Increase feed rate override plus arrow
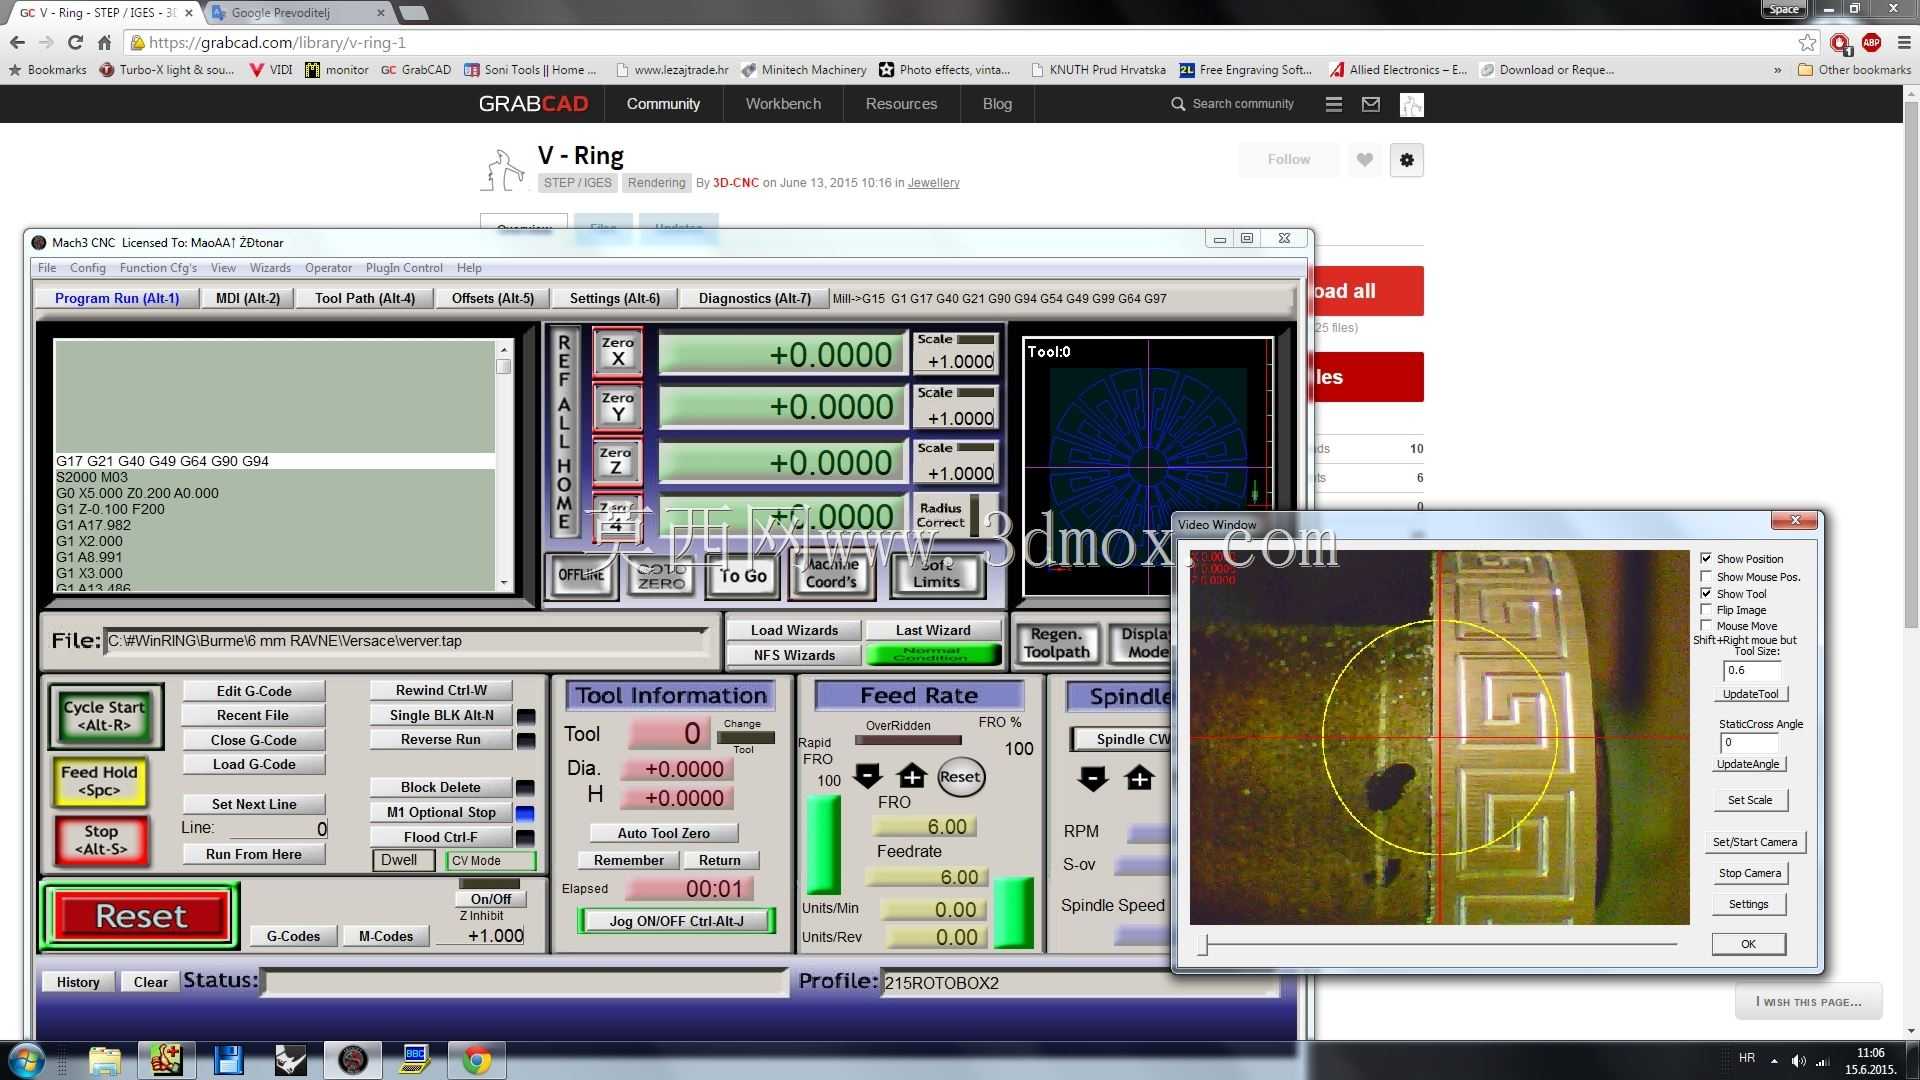The width and height of the screenshot is (1920, 1080). pos(912,776)
